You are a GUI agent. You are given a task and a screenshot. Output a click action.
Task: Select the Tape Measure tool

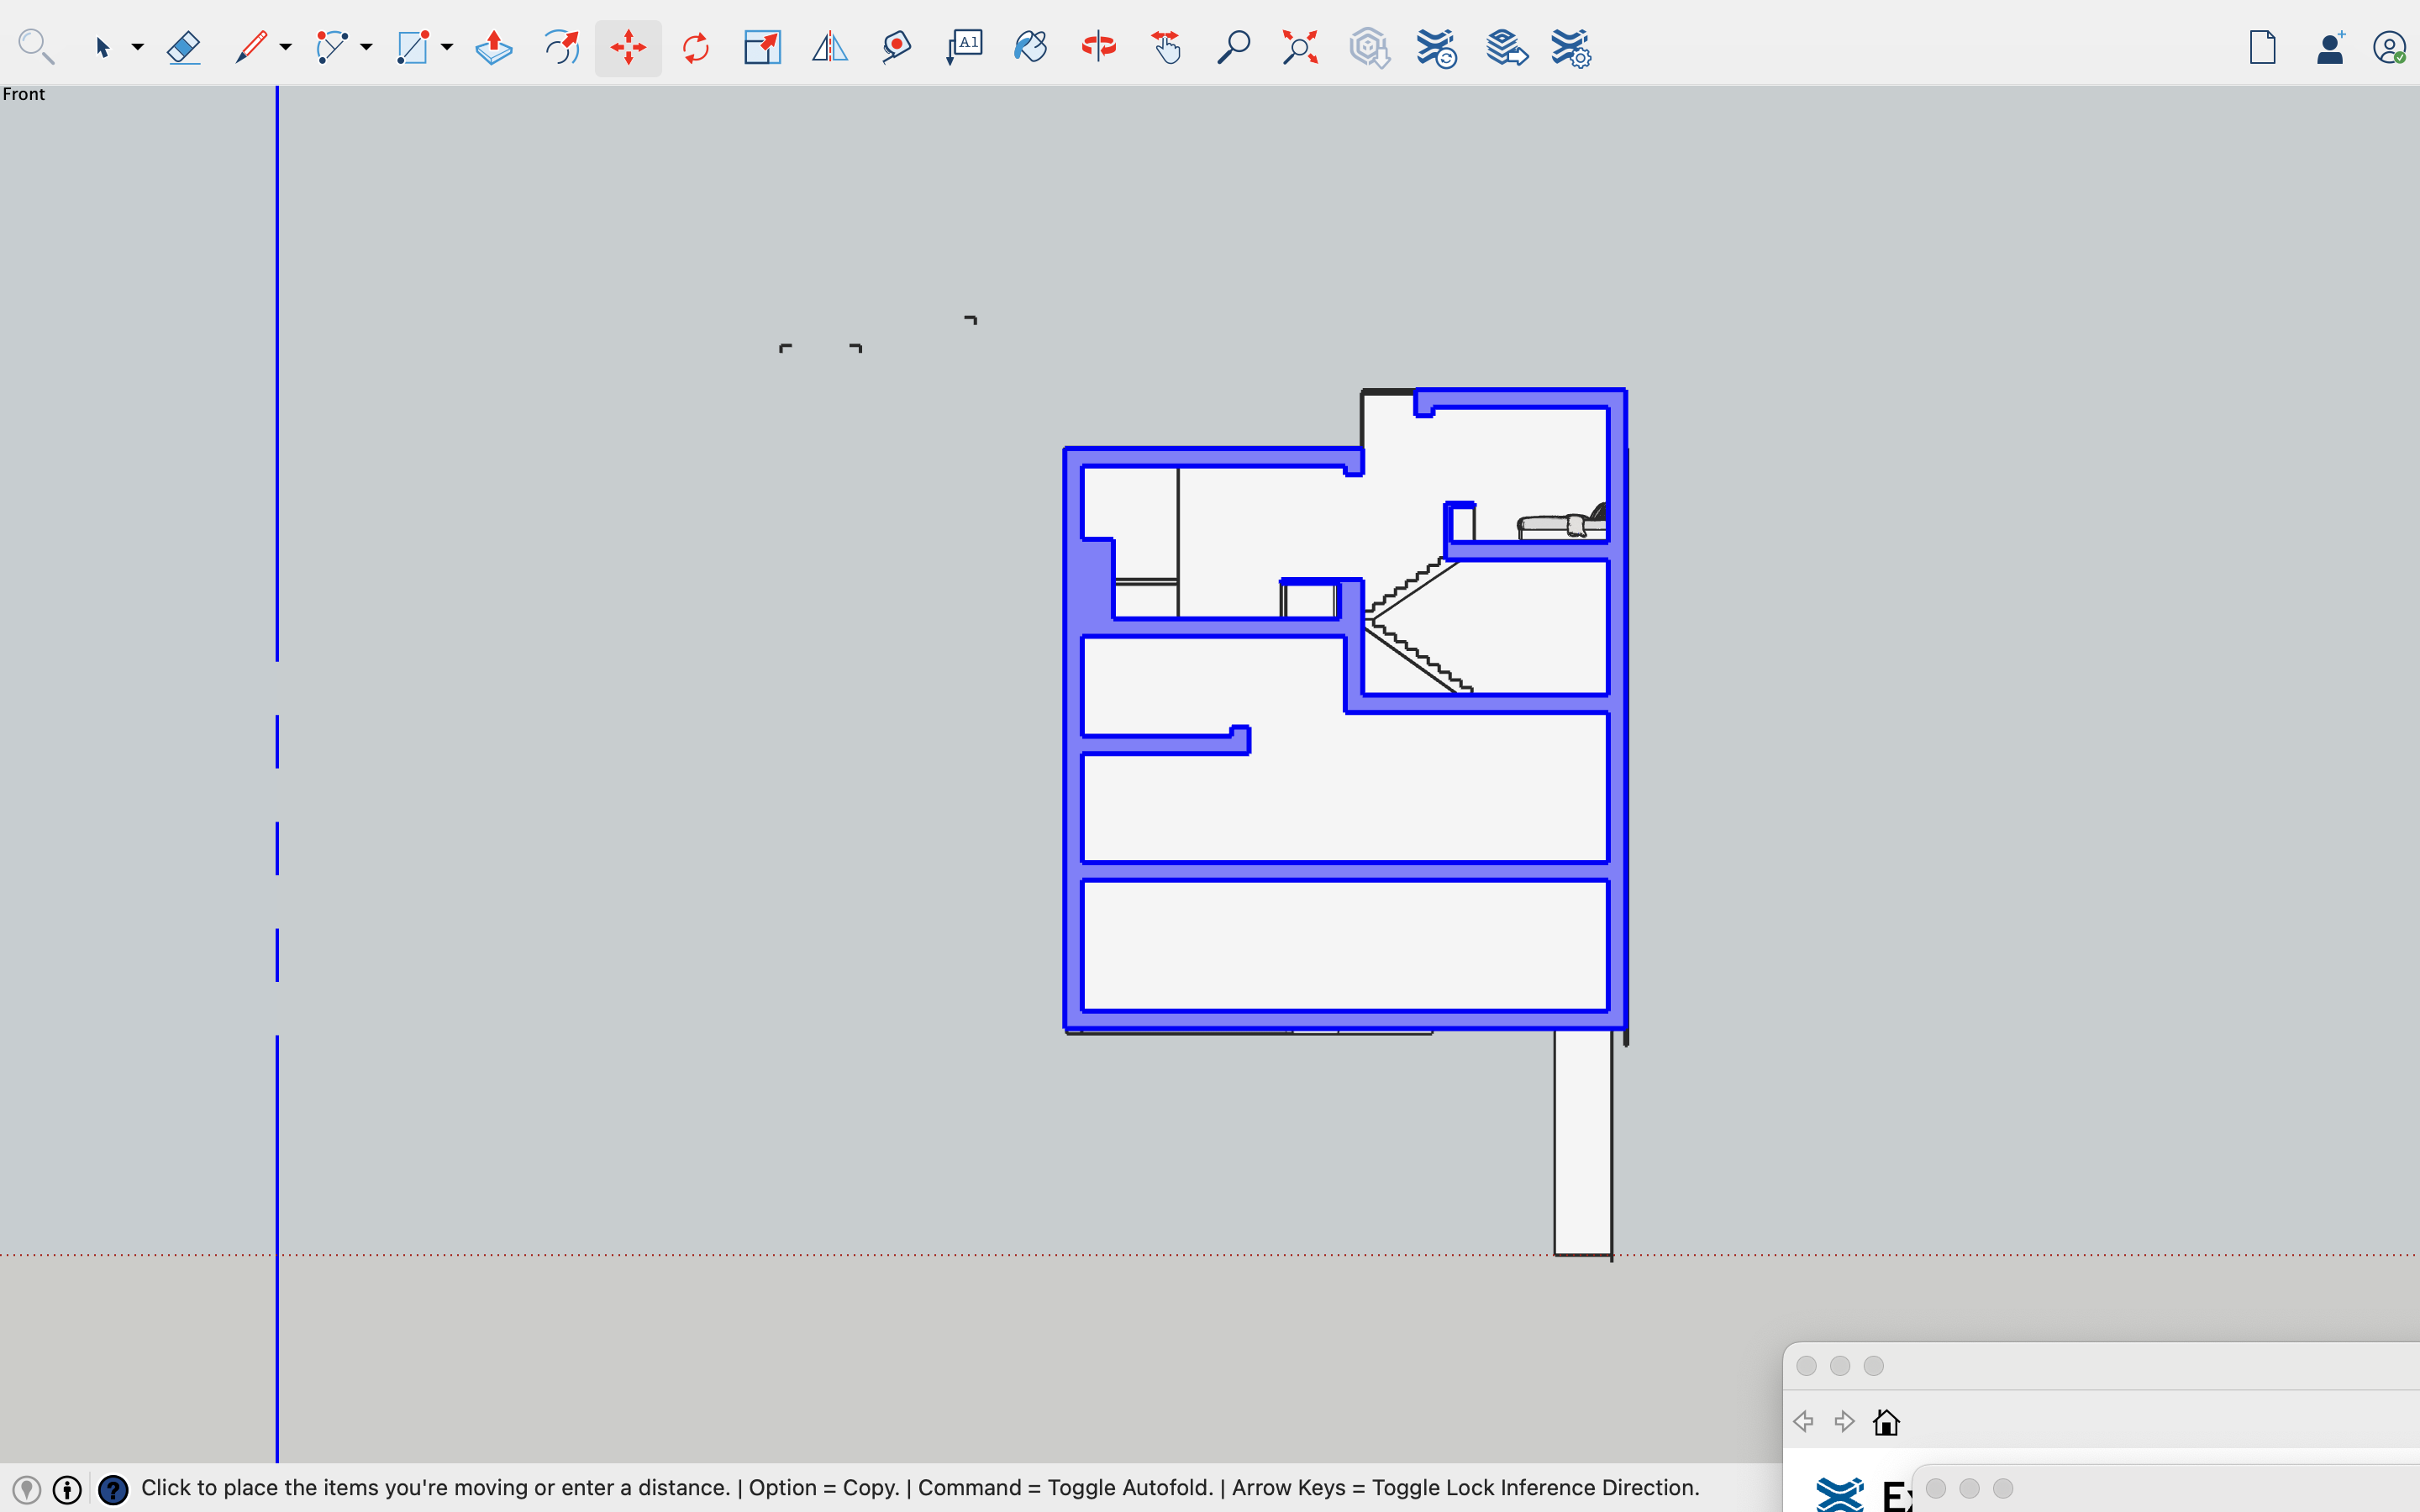(897, 47)
